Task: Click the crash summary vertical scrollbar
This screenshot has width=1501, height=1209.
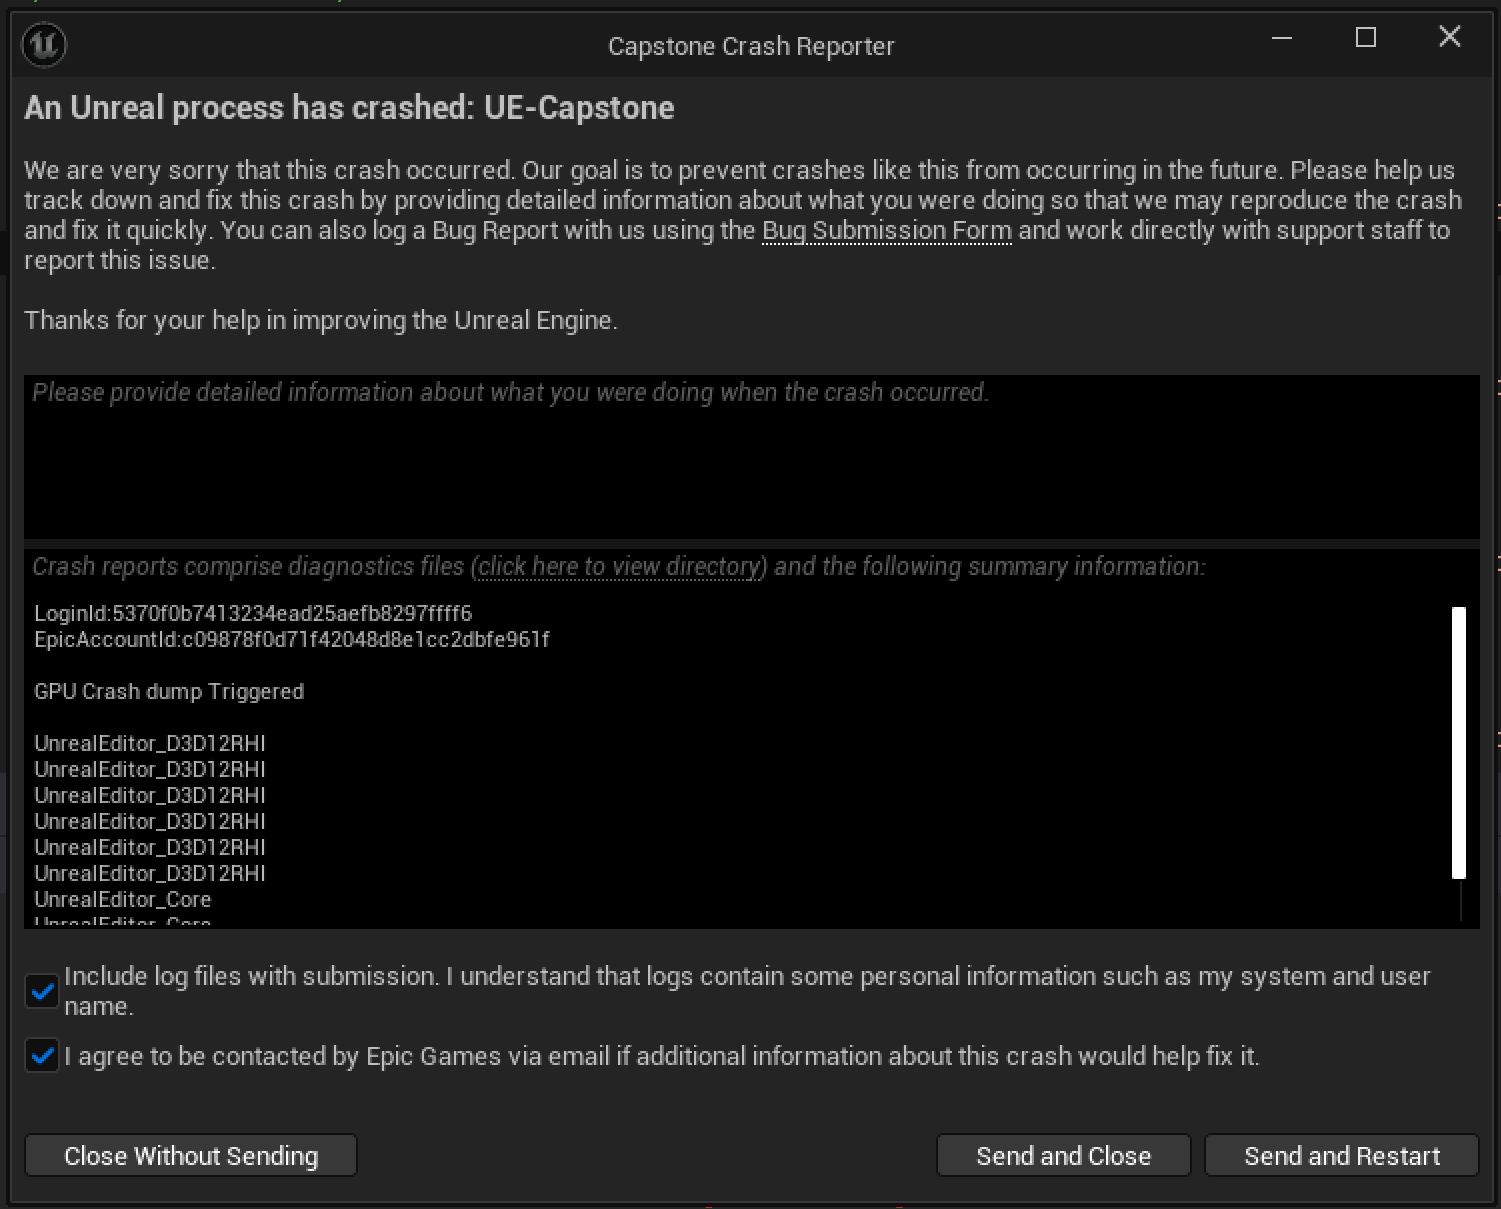Action: [x=1458, y=742]
